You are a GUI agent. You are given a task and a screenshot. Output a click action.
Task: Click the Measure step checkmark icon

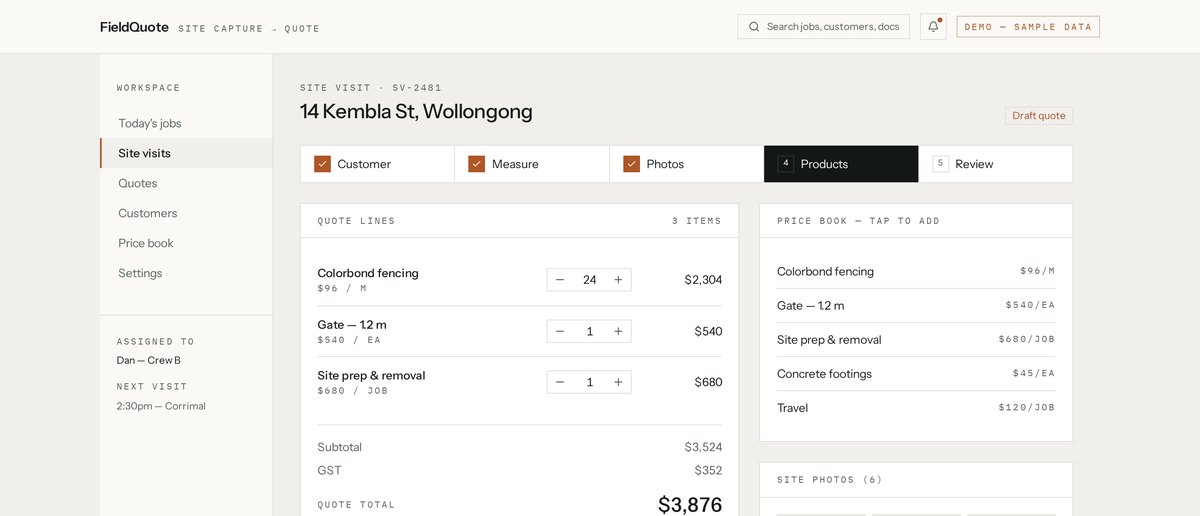coord(477,164)
